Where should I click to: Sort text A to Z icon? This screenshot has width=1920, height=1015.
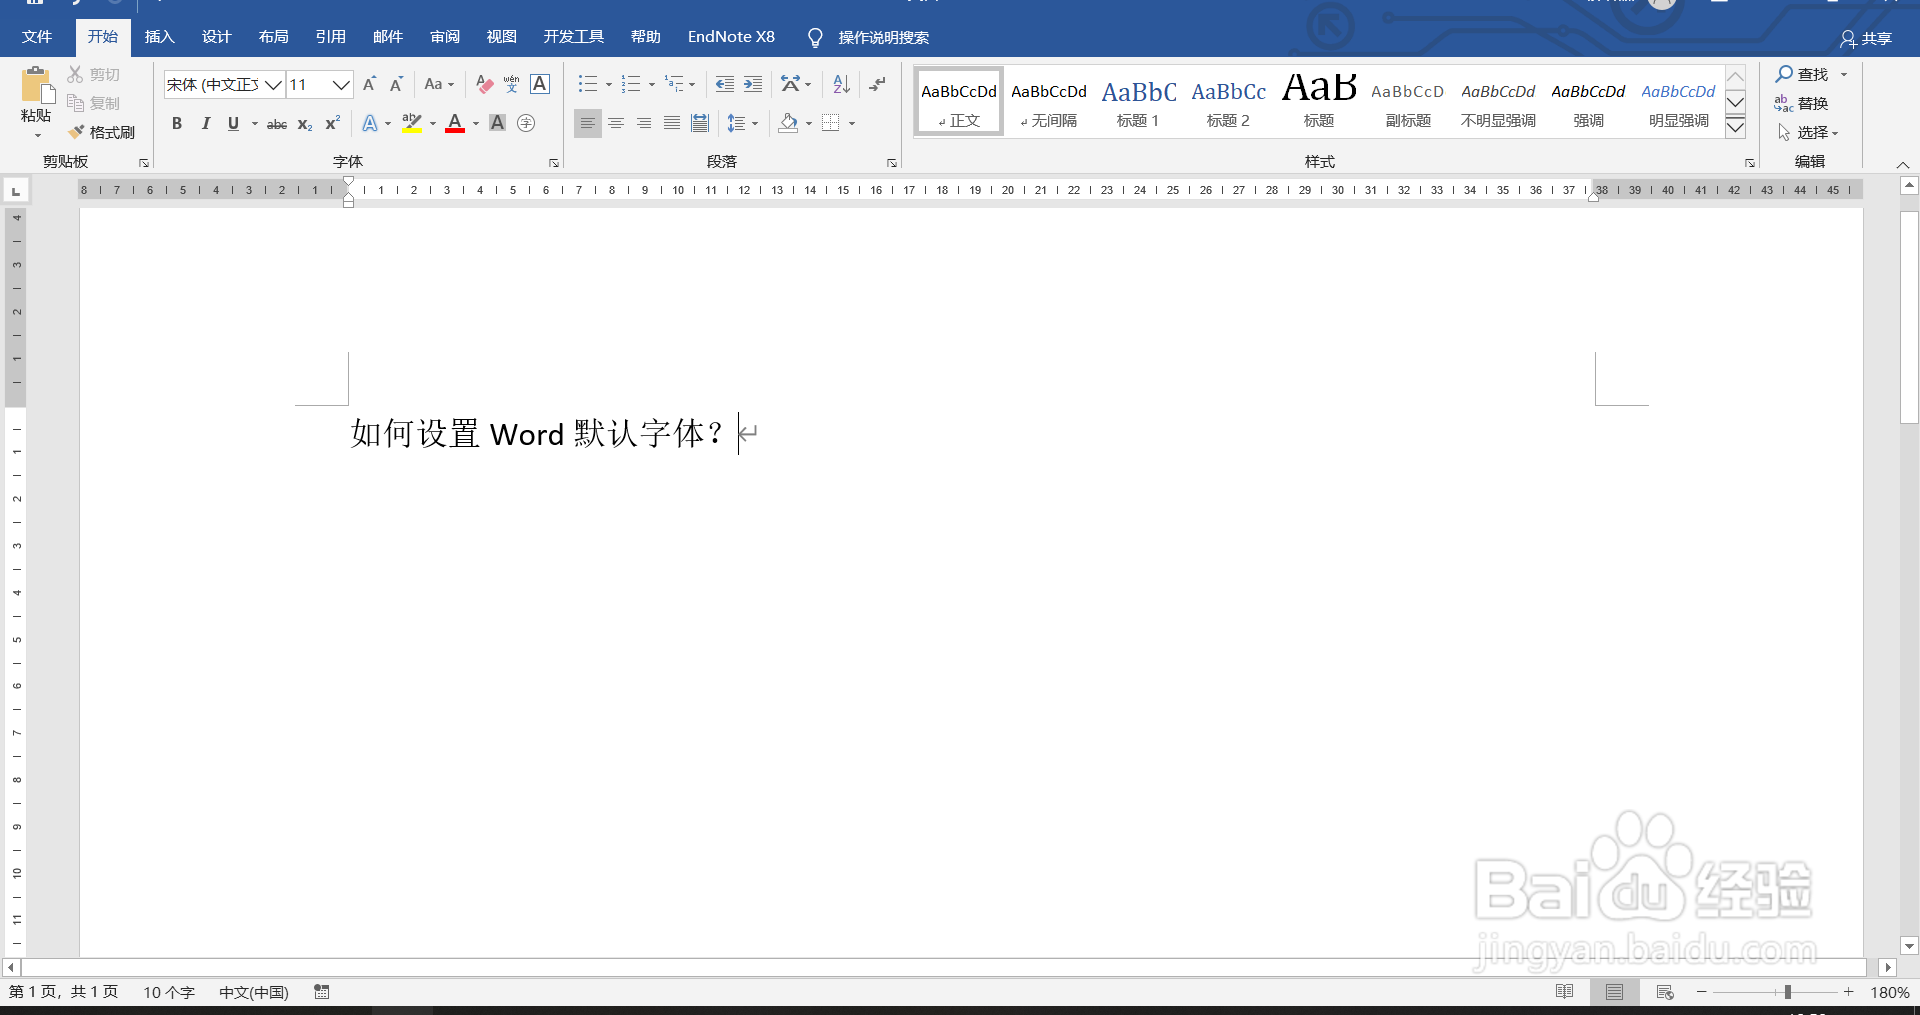pyautogui.click(x=841, y=84)
